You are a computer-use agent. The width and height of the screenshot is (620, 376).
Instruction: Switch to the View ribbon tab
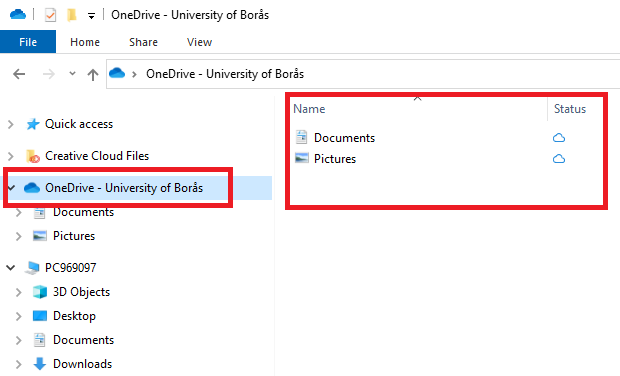pyautogui.click(x=199, y=42)
